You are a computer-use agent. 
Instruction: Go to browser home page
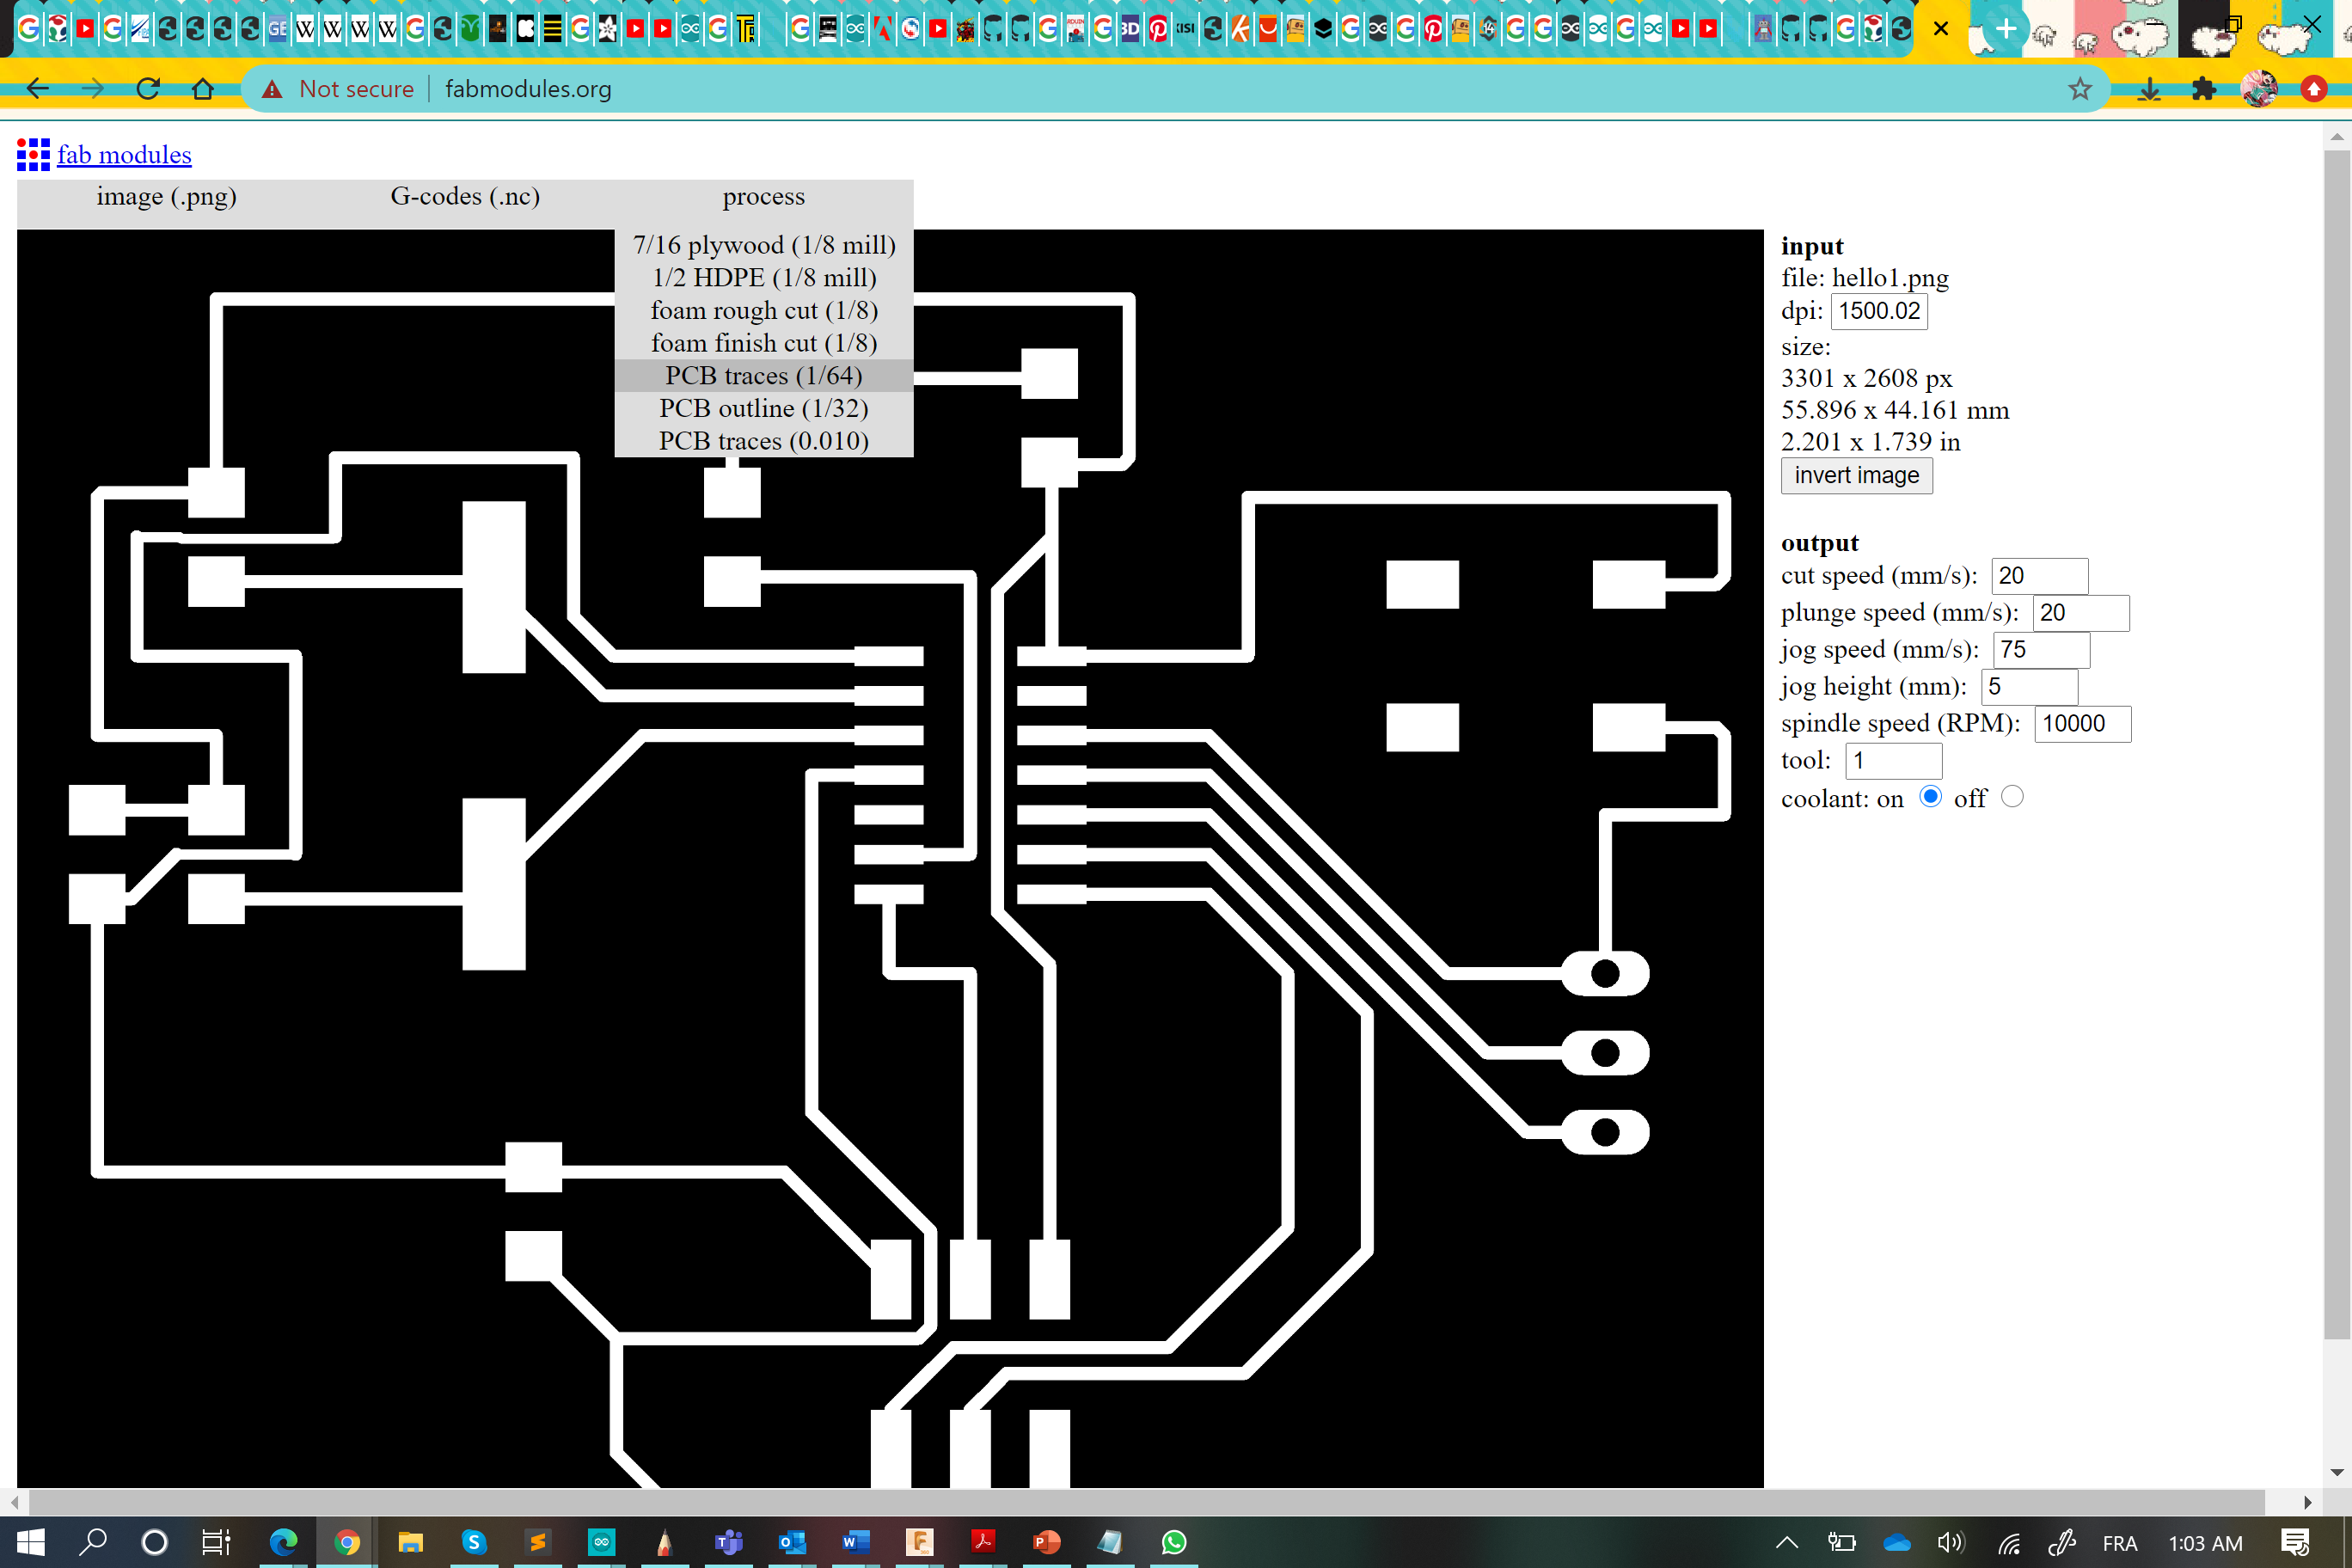[203, 89]
